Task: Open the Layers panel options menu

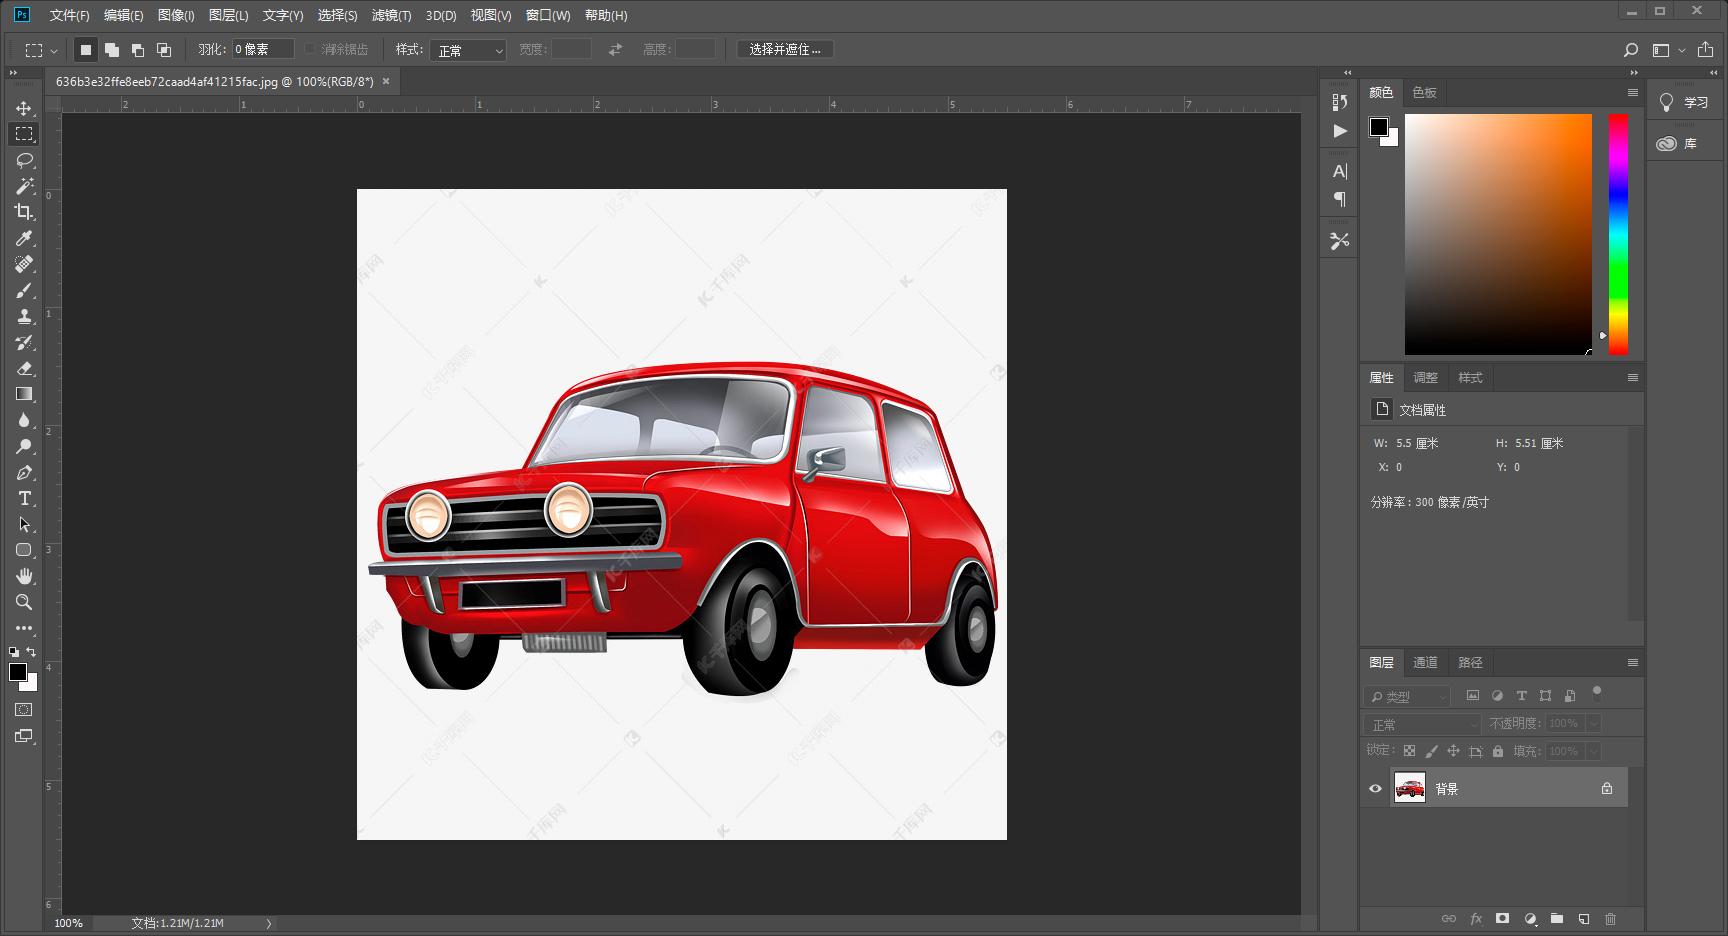Action: click(1632, 662)
